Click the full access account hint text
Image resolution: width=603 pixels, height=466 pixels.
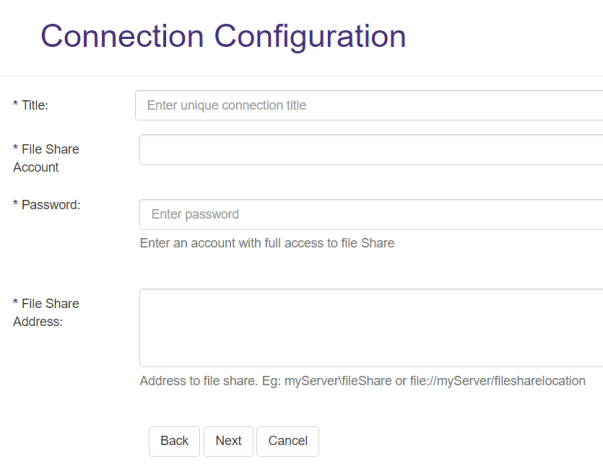(x=267, y=243)
